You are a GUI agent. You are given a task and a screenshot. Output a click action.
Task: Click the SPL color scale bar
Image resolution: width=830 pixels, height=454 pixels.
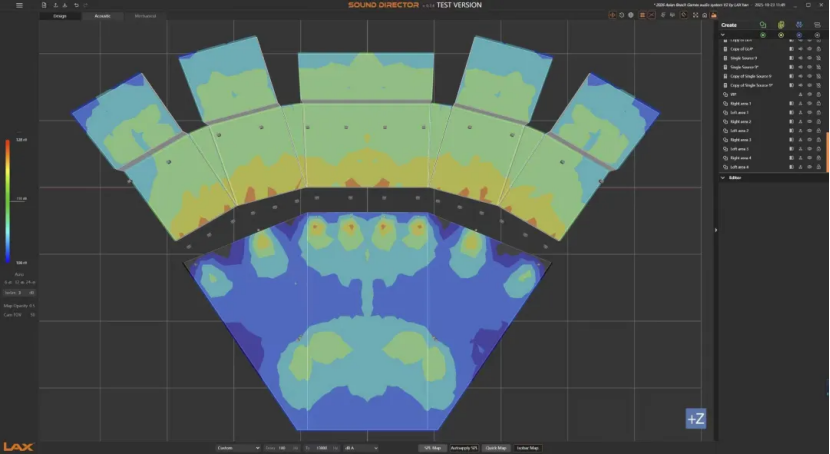(x=7, y=201)
